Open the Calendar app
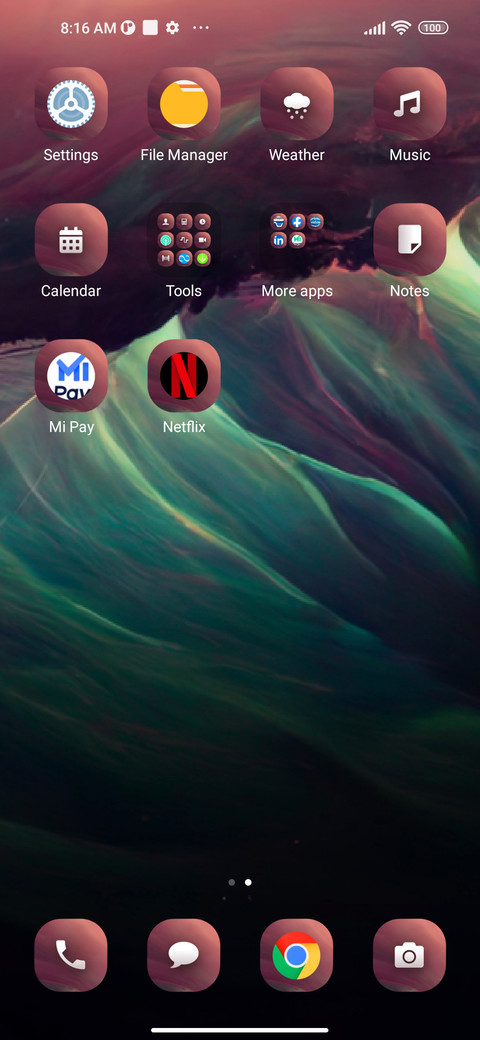 tap(71, 240)
